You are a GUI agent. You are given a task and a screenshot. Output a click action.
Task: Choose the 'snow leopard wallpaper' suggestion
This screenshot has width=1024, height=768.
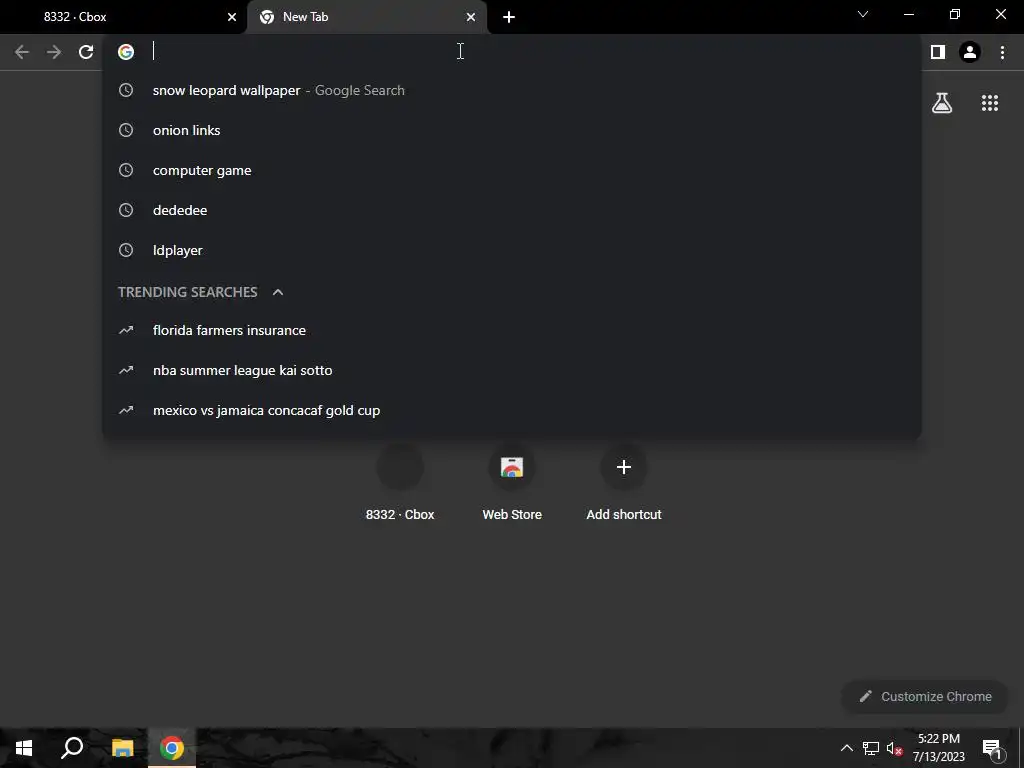pyautogui.click(x=512, y=90)
